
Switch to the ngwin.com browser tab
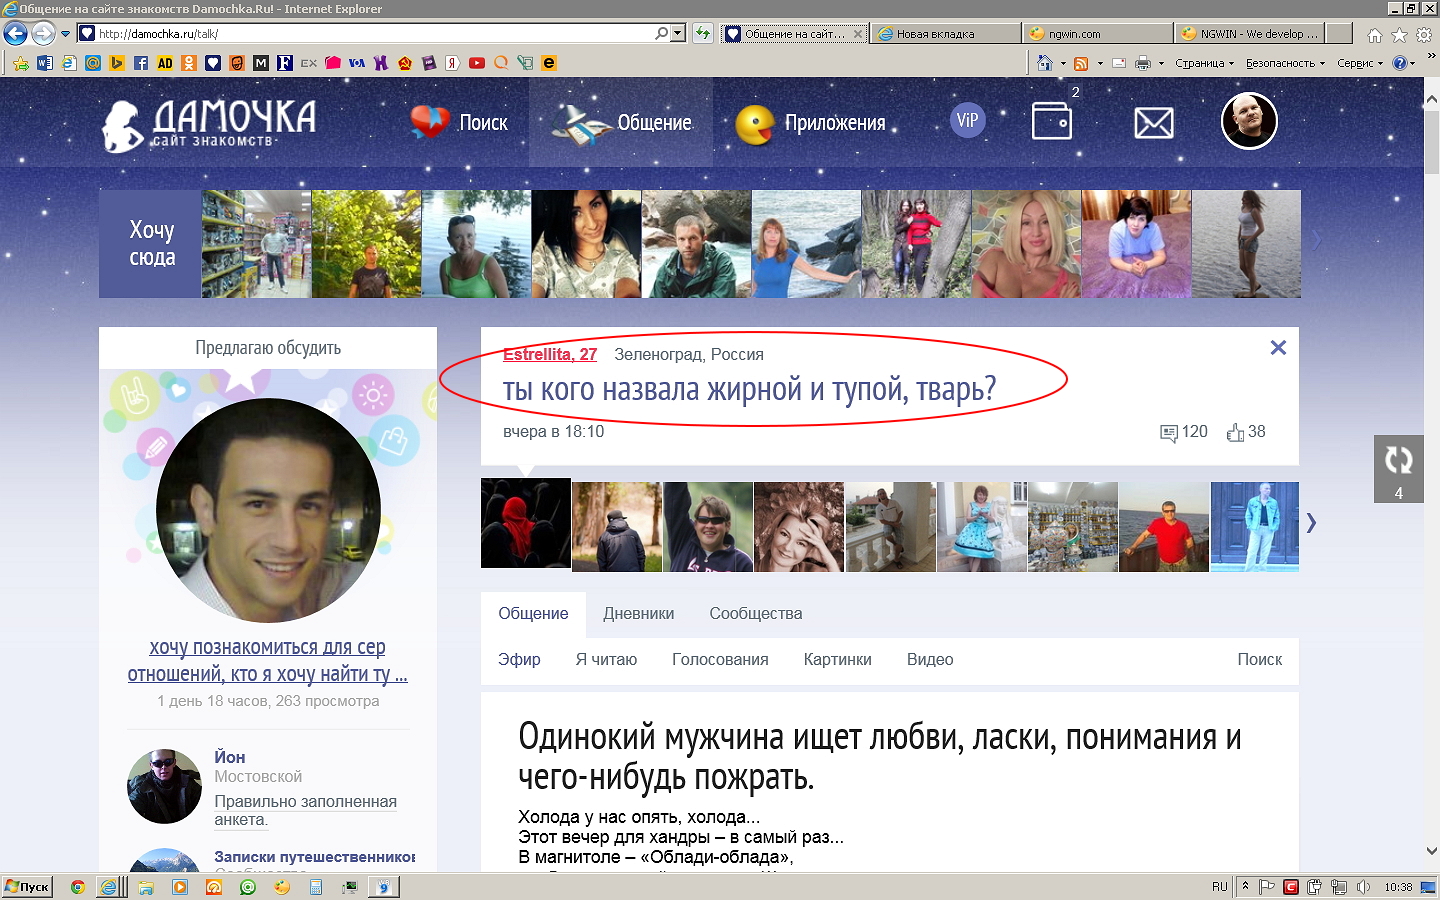(x=1097, y=33)
